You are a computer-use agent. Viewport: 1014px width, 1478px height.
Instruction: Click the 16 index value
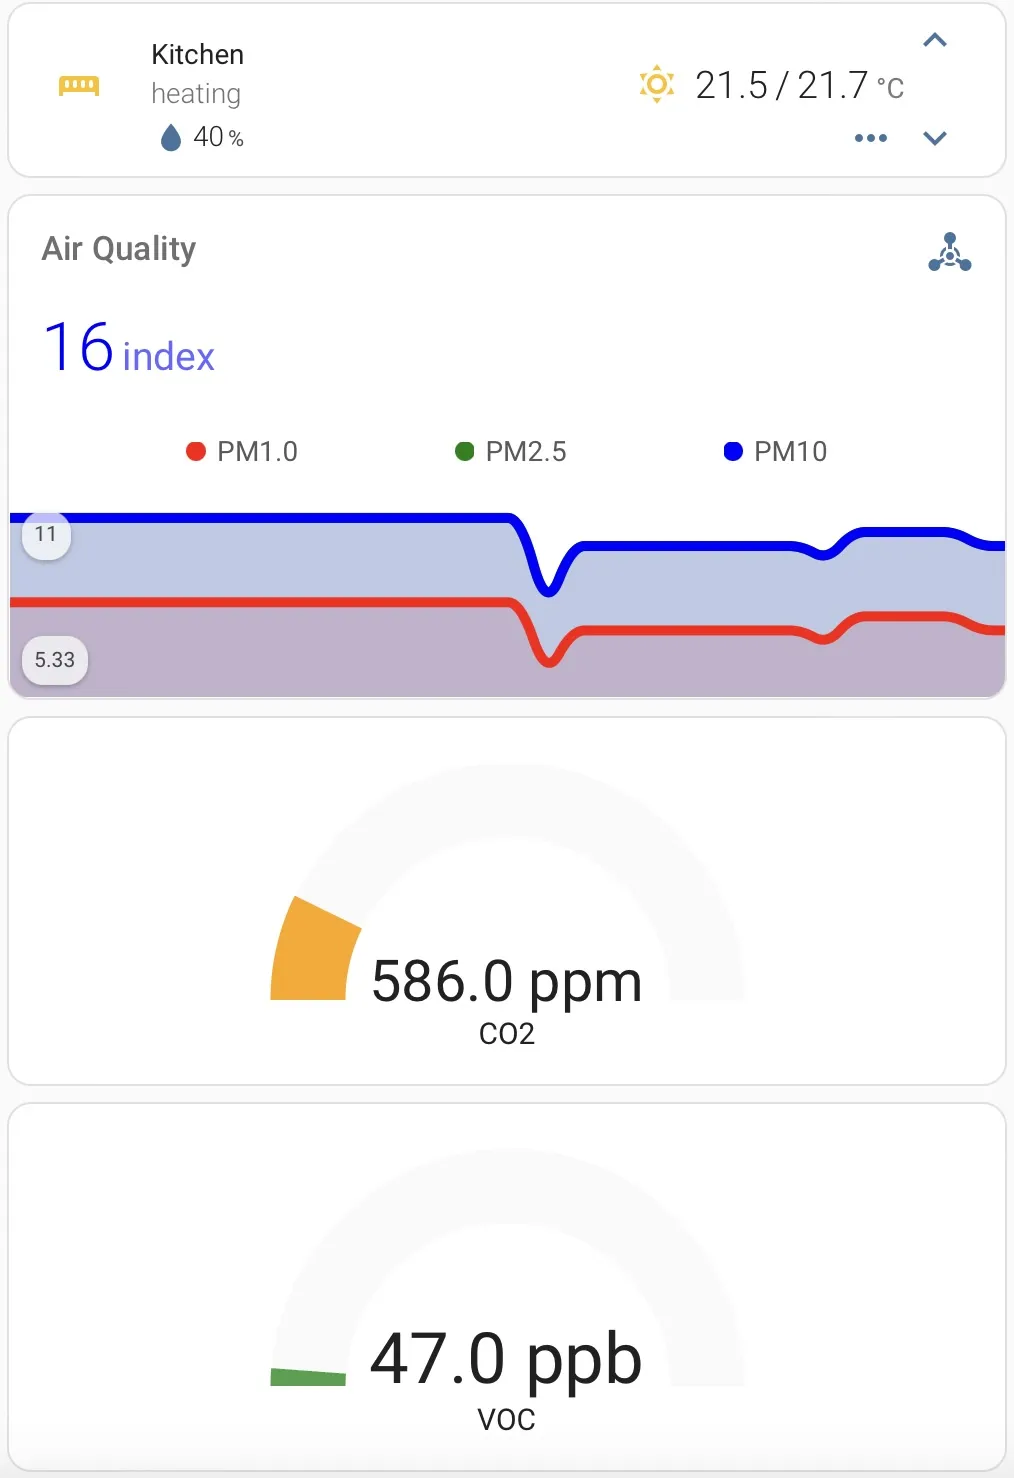point(129,348)
